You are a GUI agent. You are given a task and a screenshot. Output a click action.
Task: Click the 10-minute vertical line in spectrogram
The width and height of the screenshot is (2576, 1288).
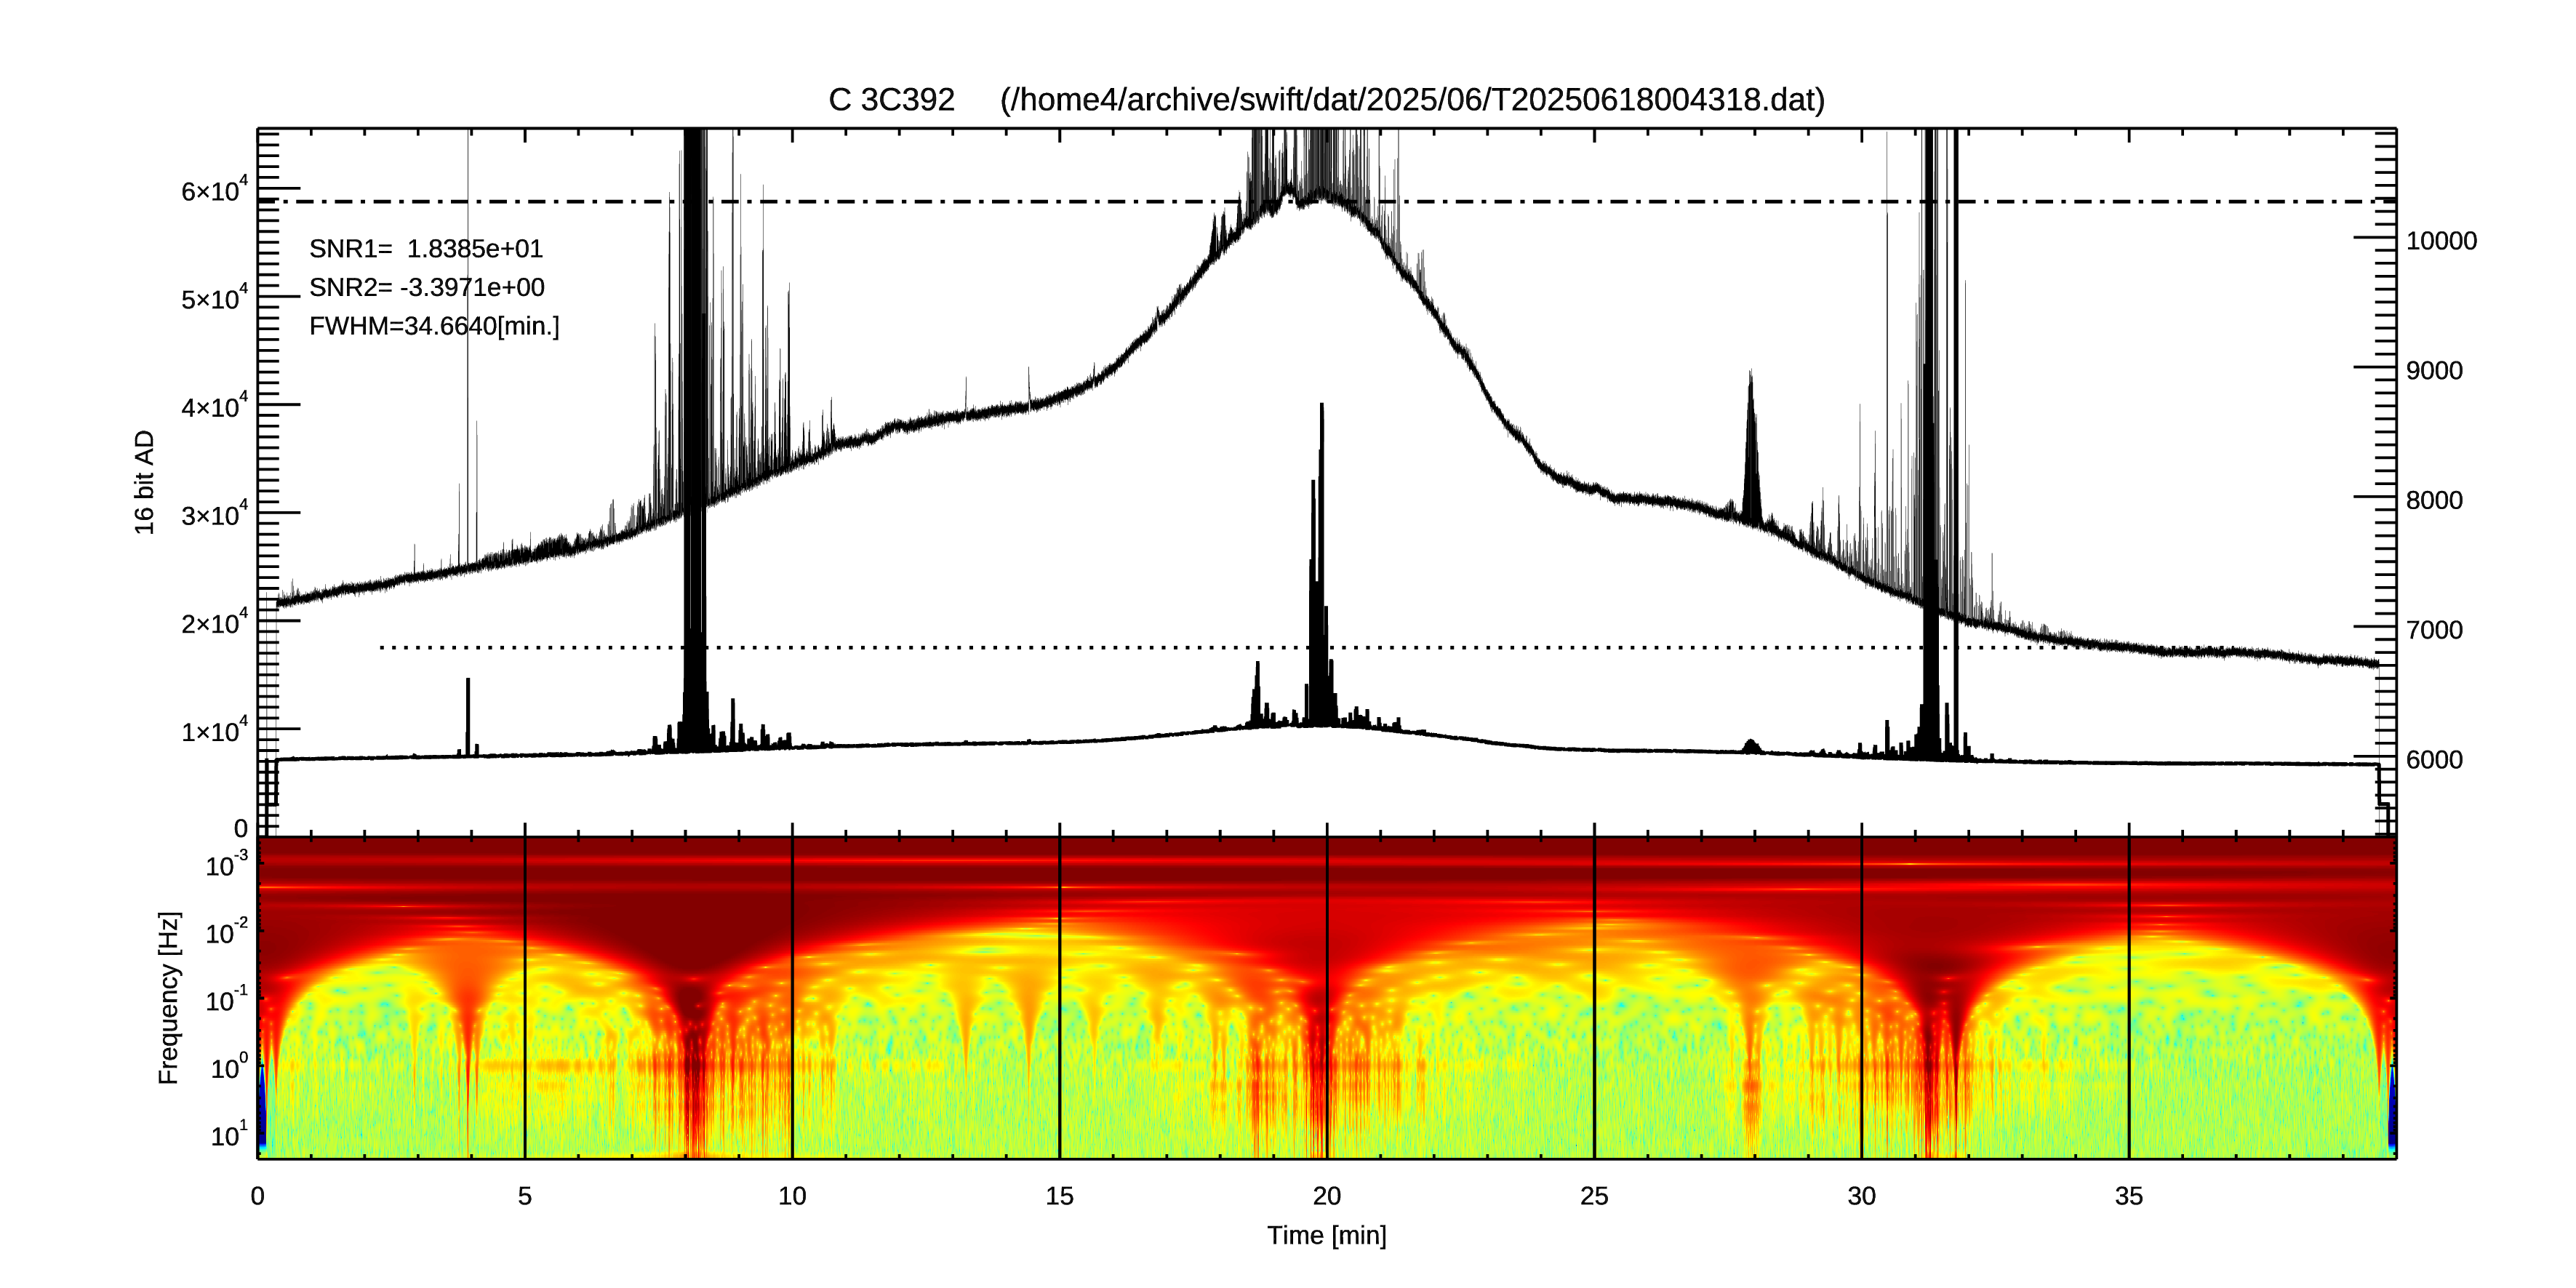(x=792, y=997)
